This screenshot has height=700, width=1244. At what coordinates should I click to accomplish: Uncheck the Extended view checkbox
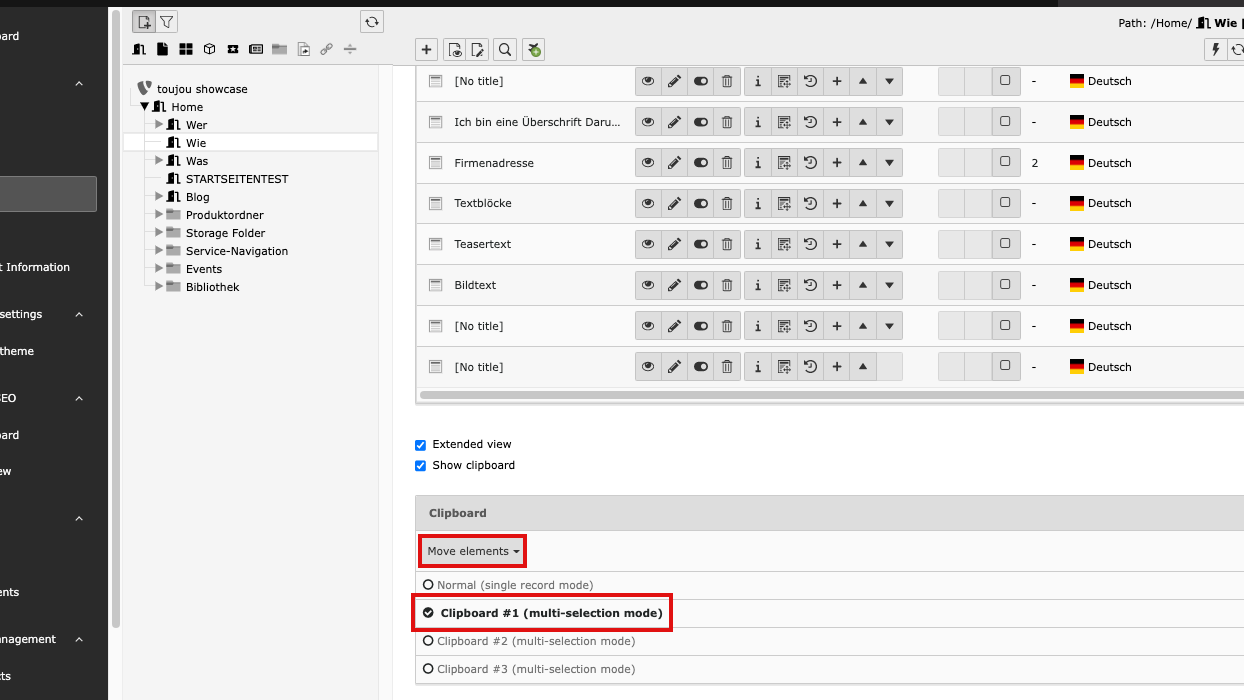click(420, 445)
